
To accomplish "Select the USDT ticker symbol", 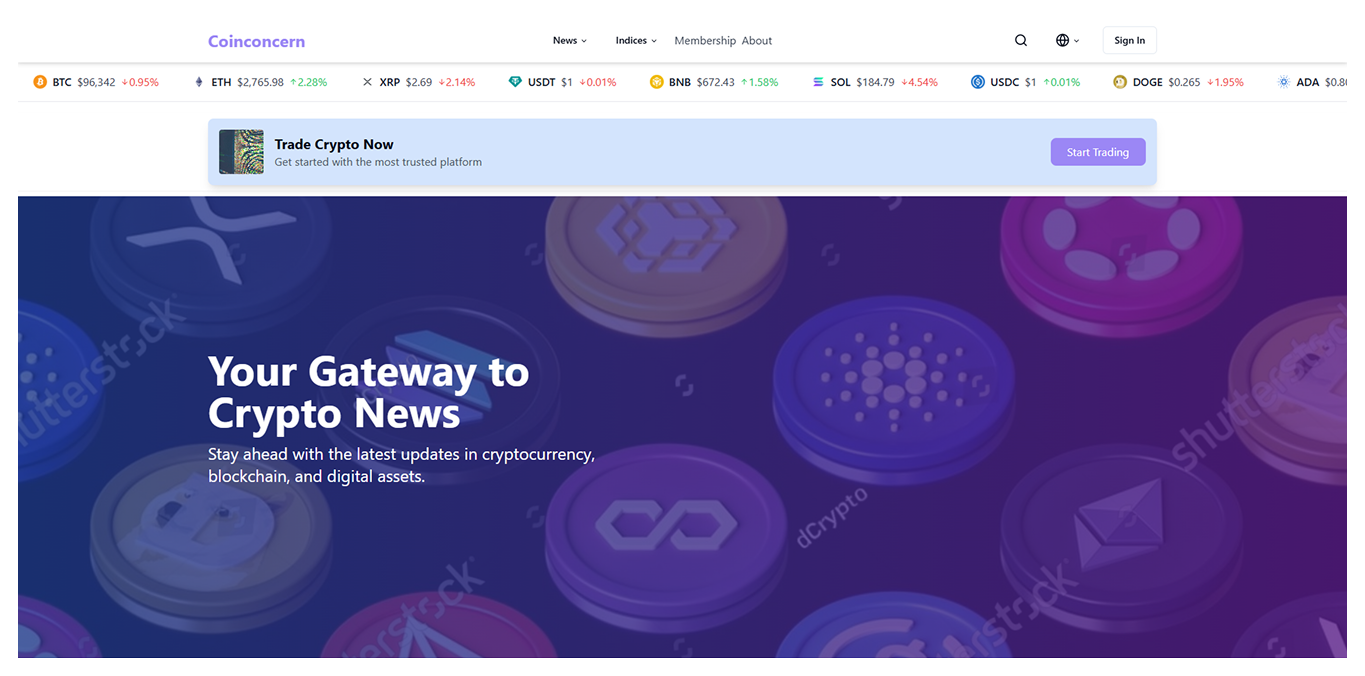I will tap(542, 82).
